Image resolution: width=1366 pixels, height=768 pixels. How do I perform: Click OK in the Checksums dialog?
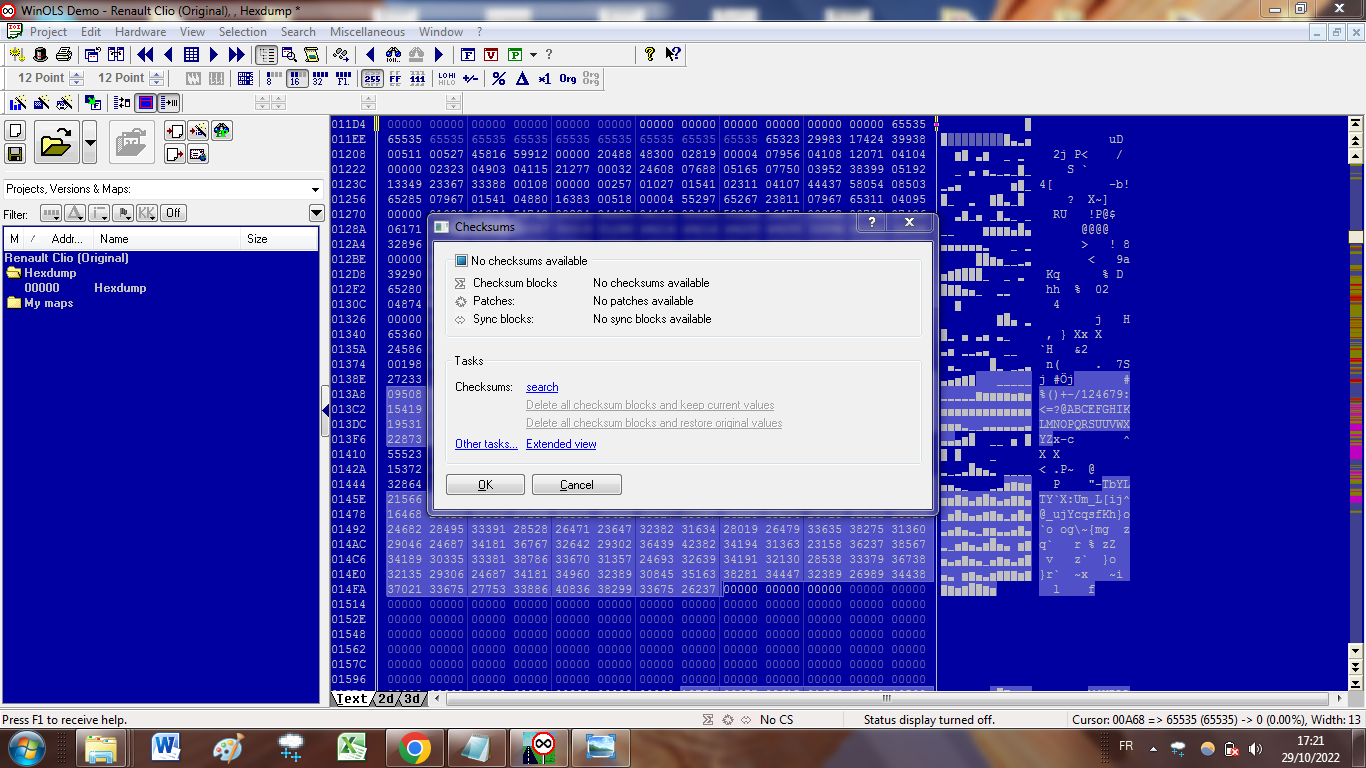click(485, 485)
